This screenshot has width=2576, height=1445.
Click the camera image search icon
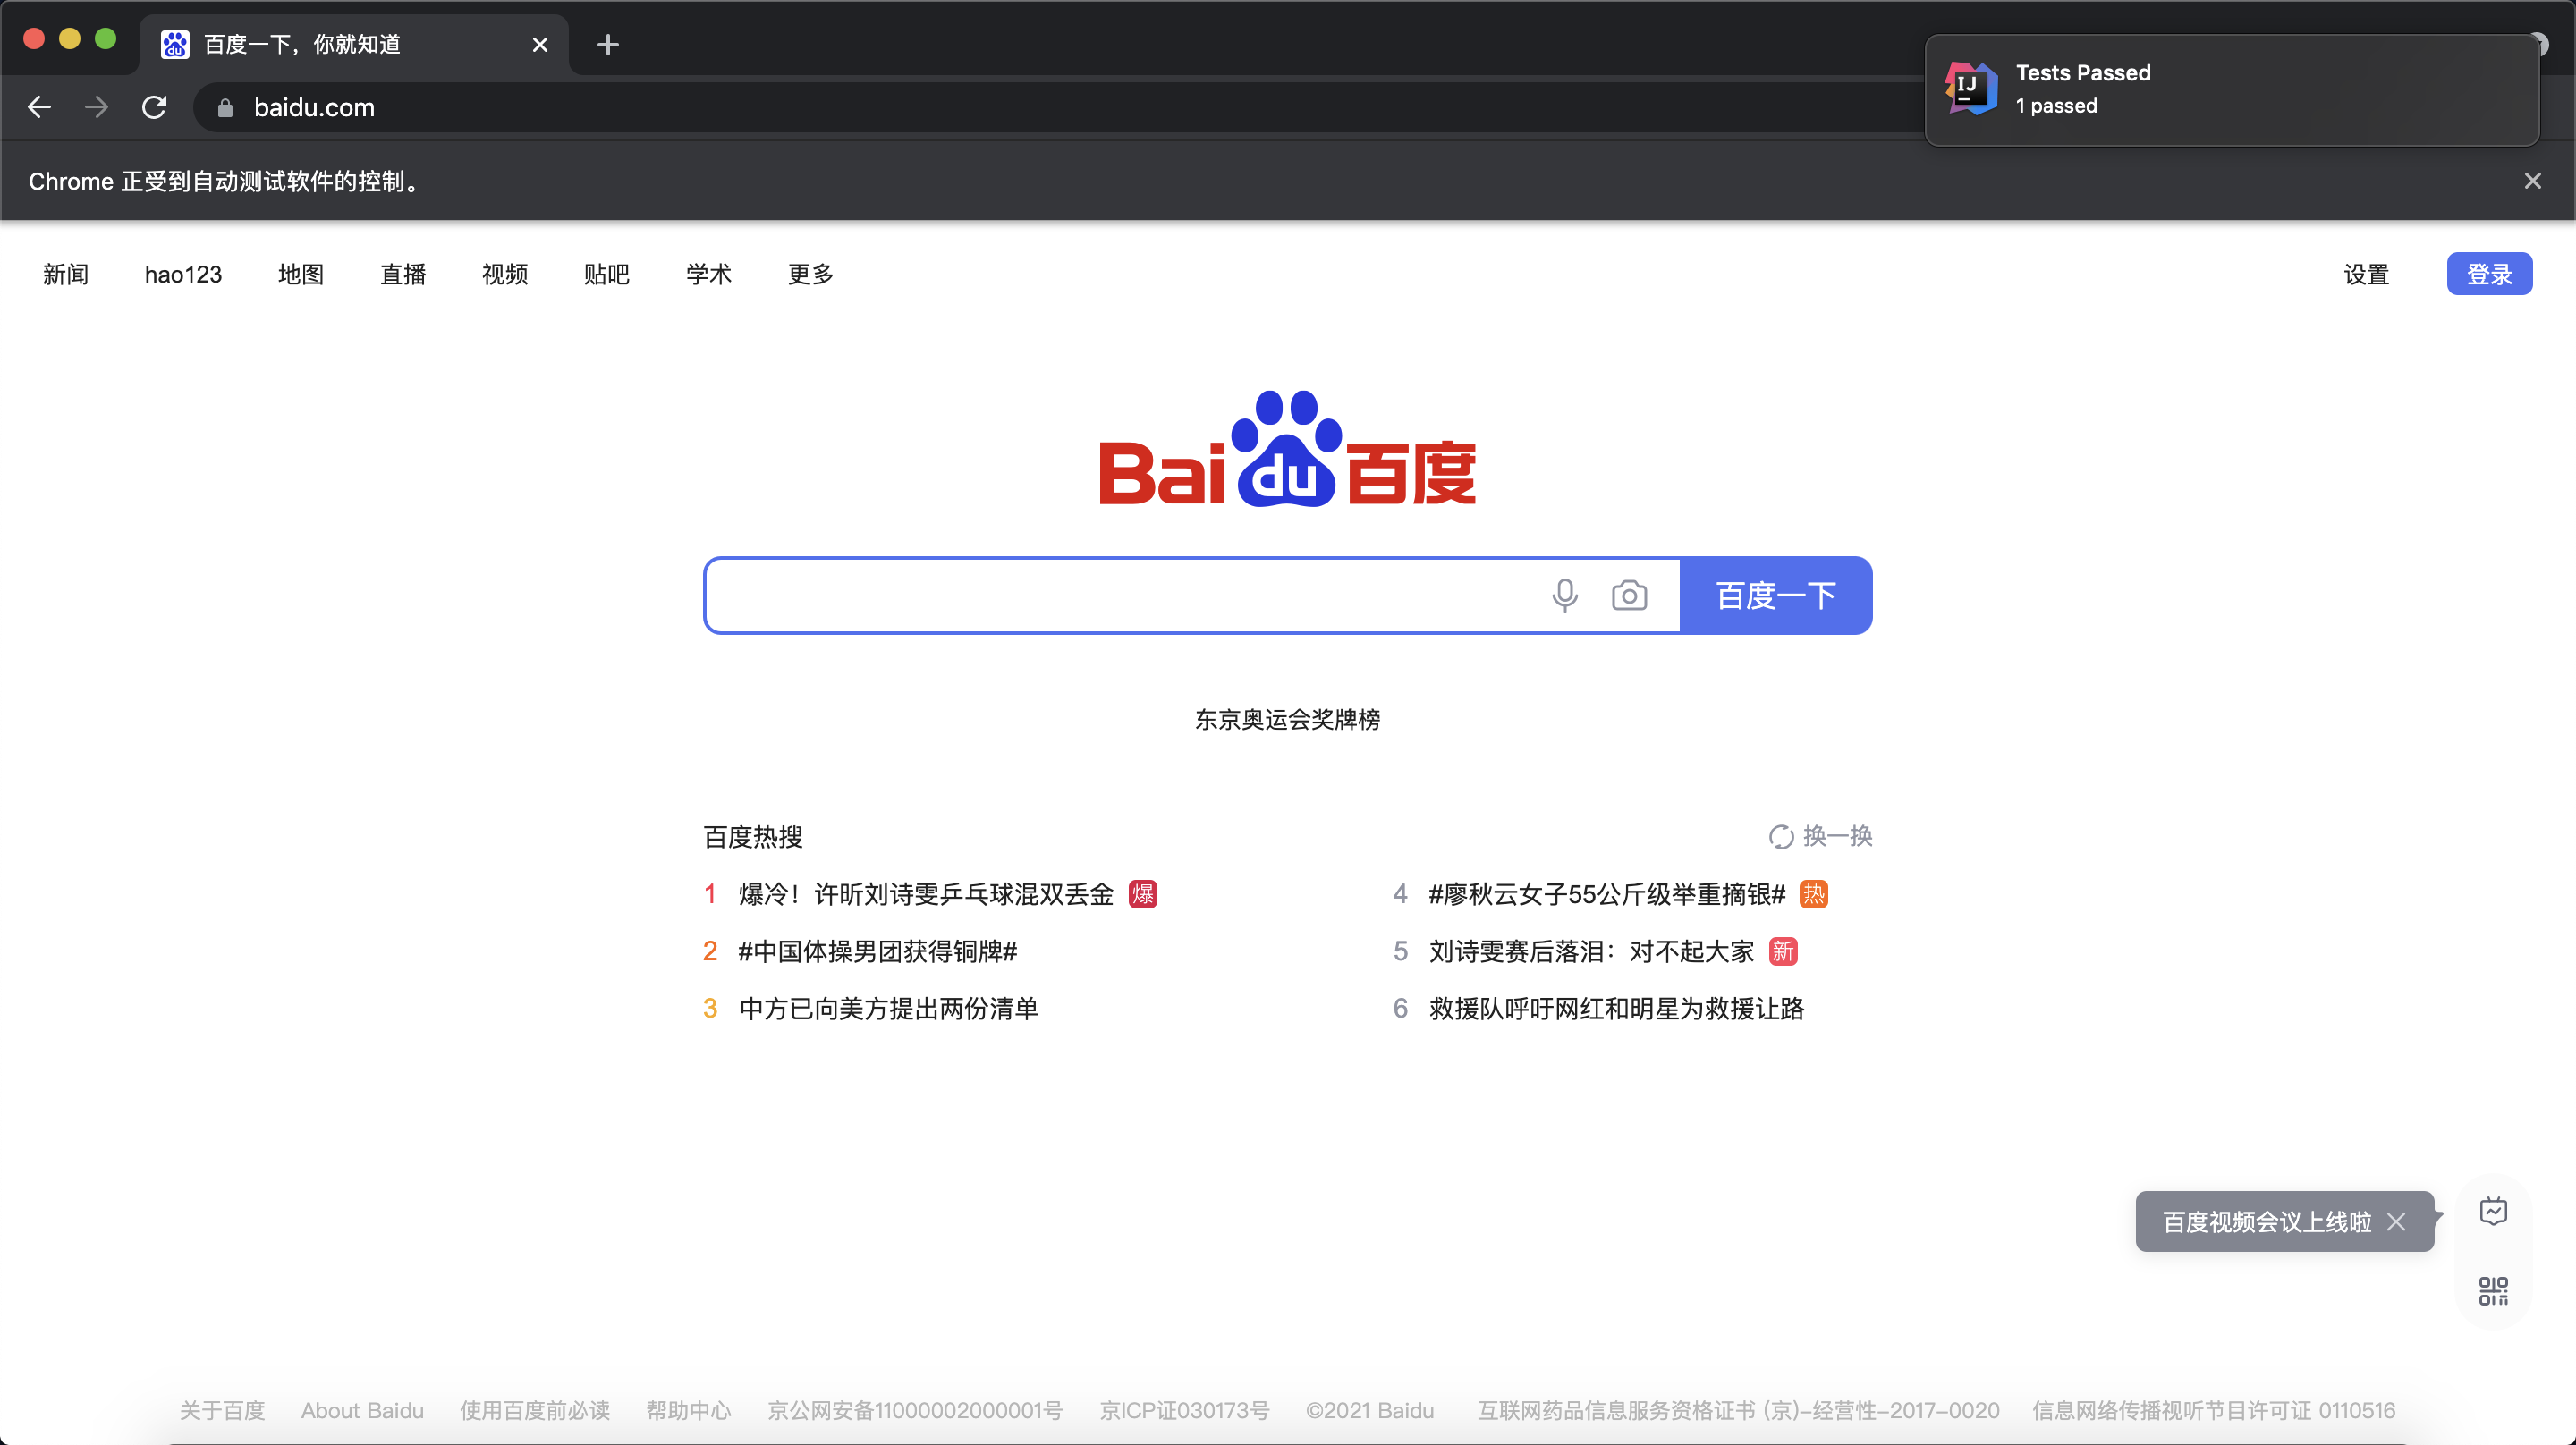point(1629,595)
